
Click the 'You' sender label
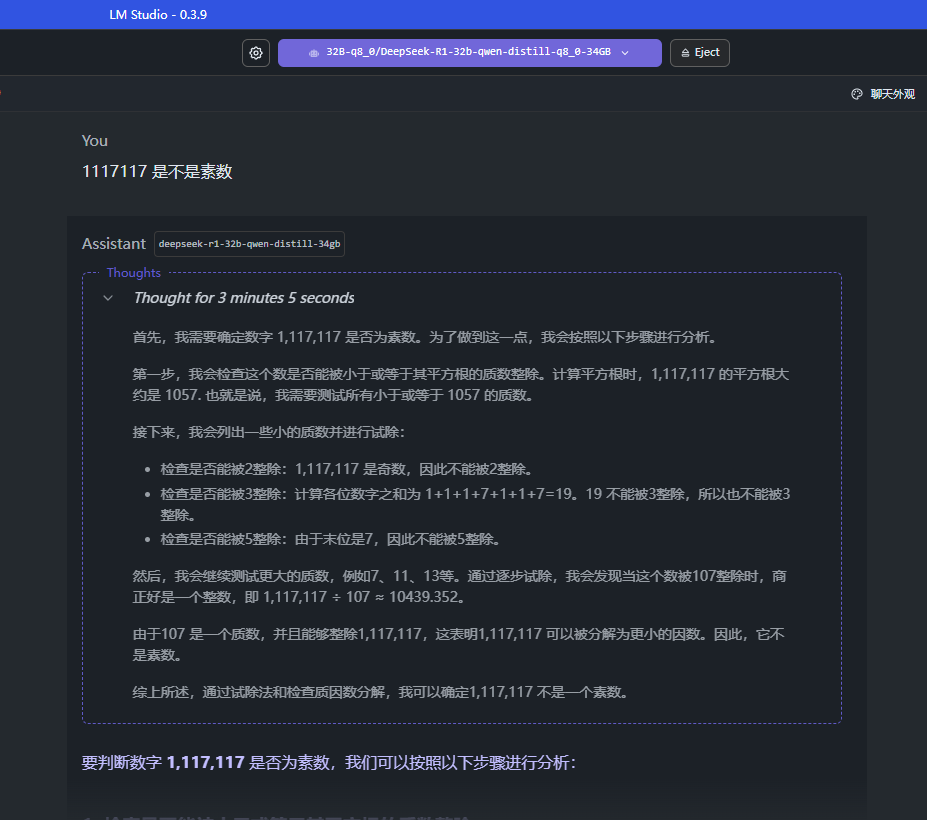coord(95,141)
